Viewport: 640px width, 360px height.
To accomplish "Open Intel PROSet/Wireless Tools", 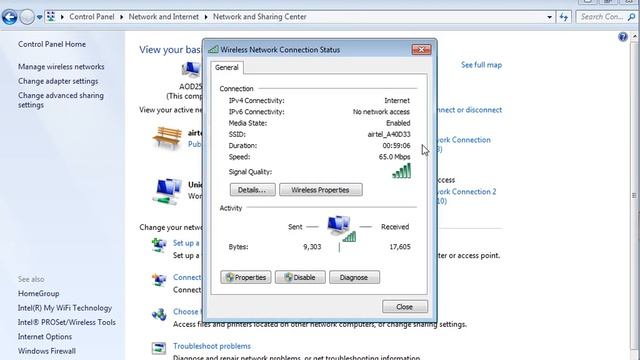I will [x=67, y=322].
